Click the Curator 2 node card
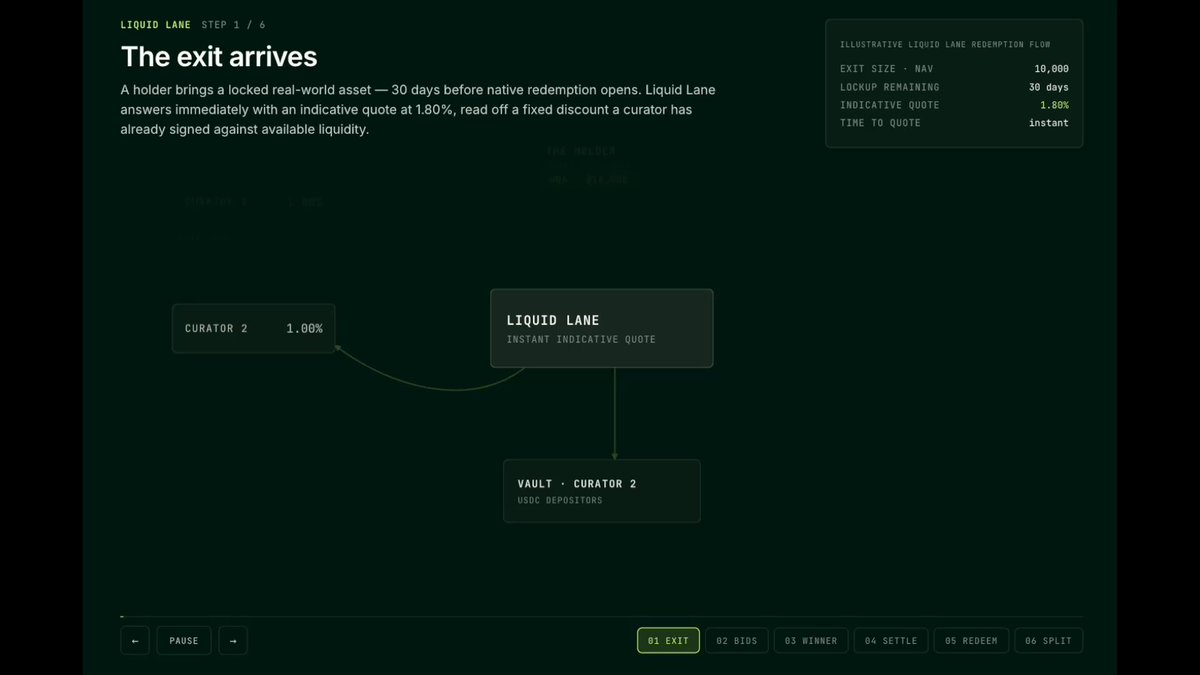1200x675 pixels. click(x=254, y=329)
